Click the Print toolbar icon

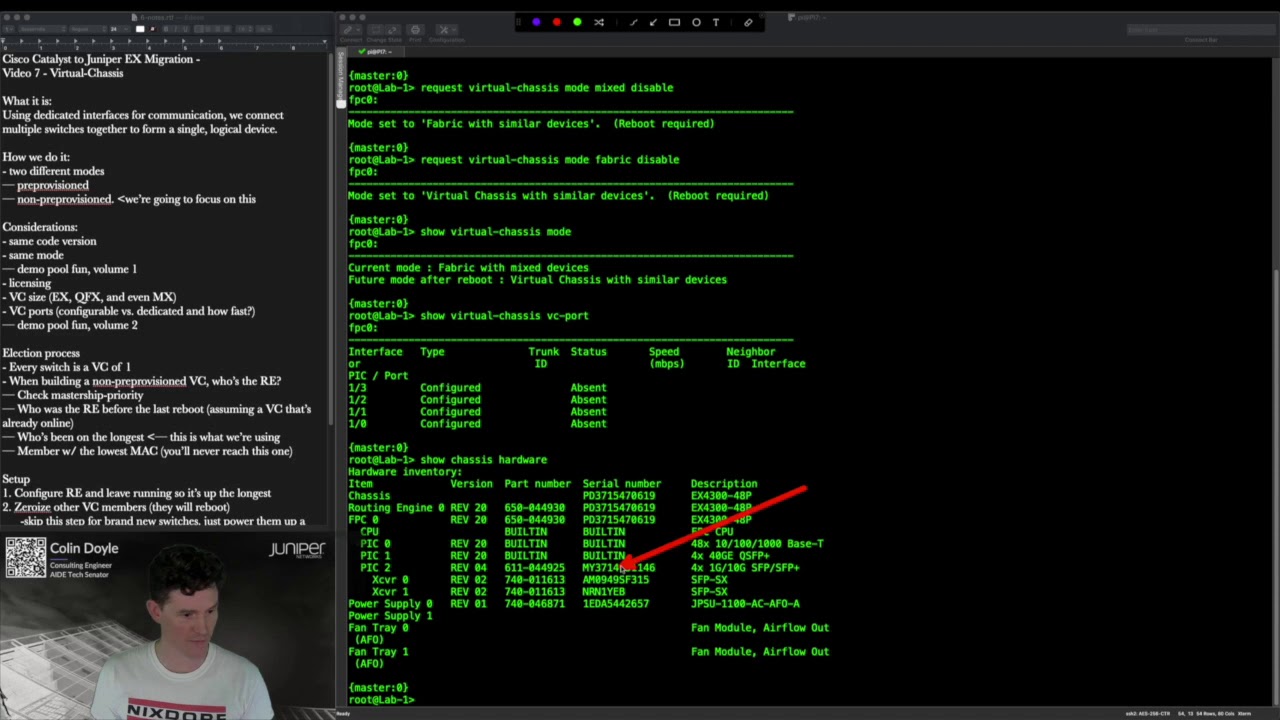(415, 30)
